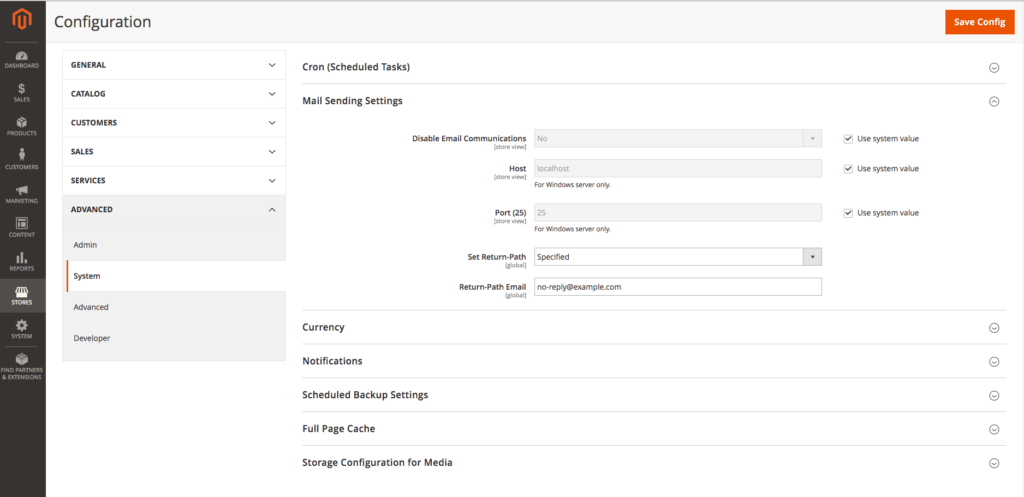Viewport: 1024px width, 497px height.
Task: Toggle Use system value for Port (25)
Action: click(x=848, y=213)
